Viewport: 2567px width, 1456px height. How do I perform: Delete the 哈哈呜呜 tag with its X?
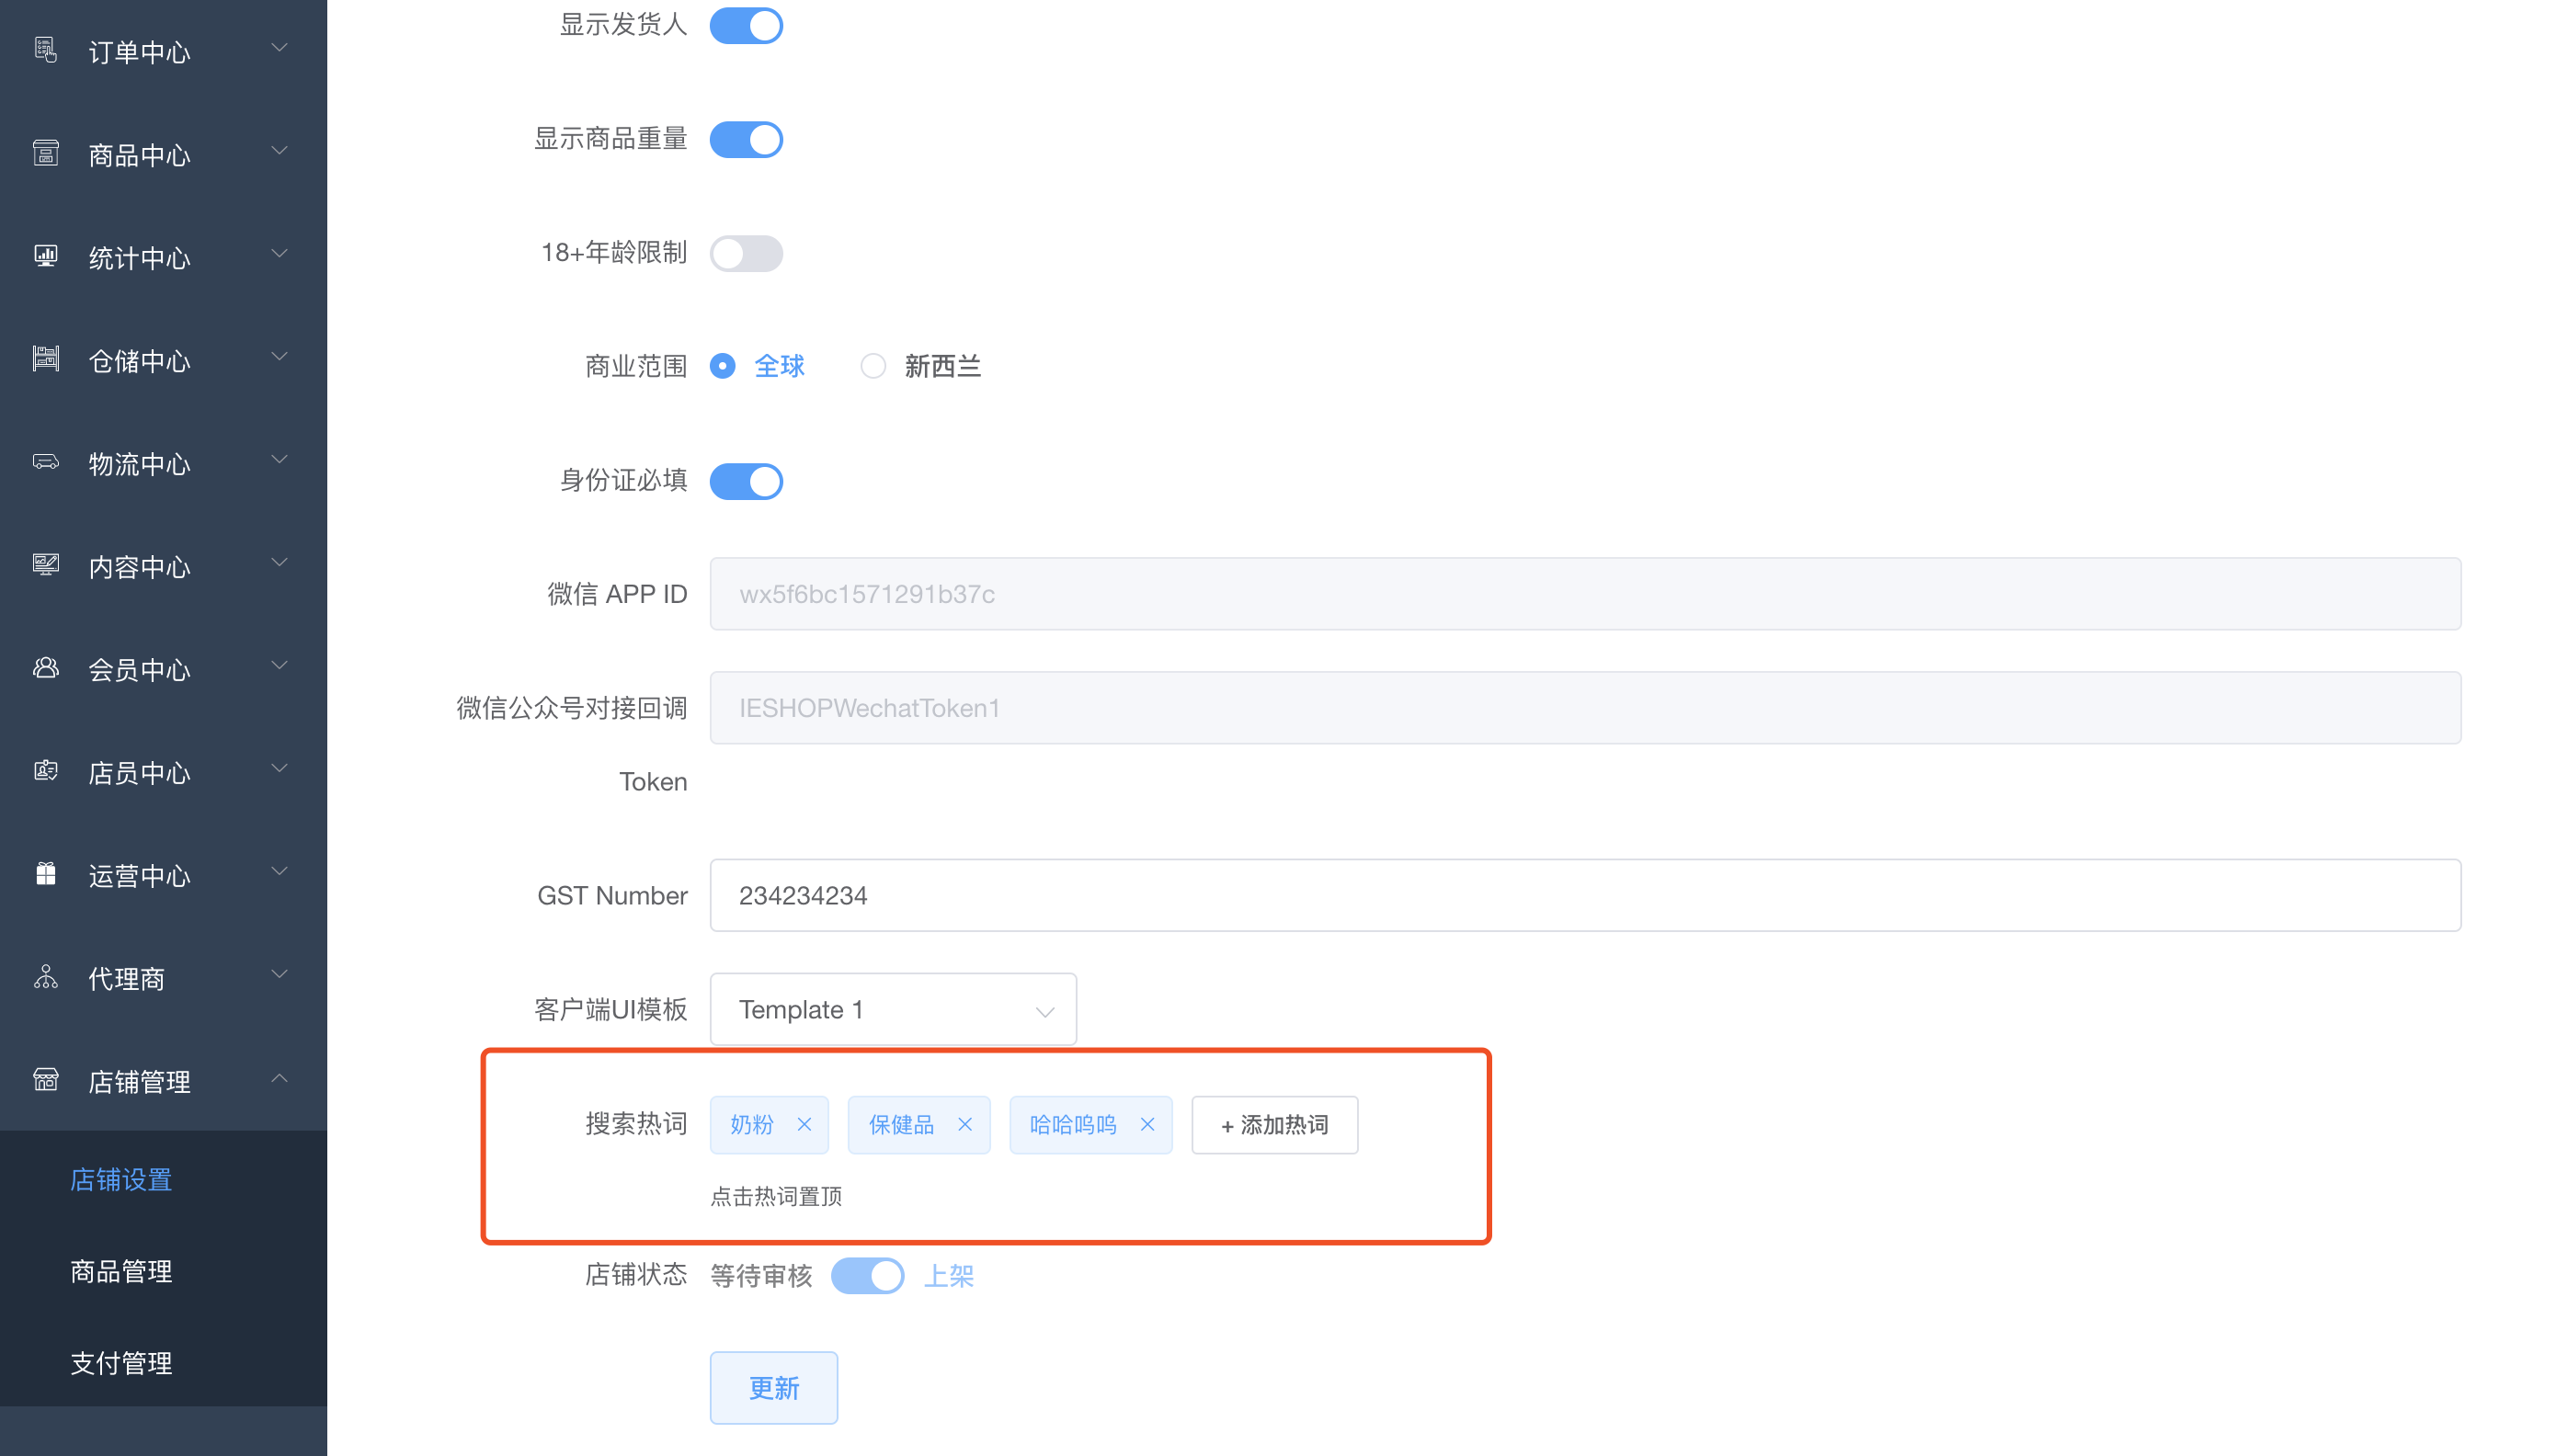pyautogui.click(x=1147, y=1125)
